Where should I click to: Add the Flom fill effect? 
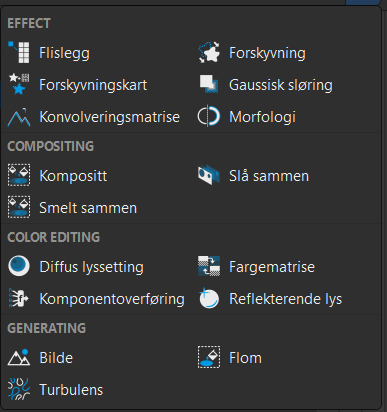pos(230,357)
